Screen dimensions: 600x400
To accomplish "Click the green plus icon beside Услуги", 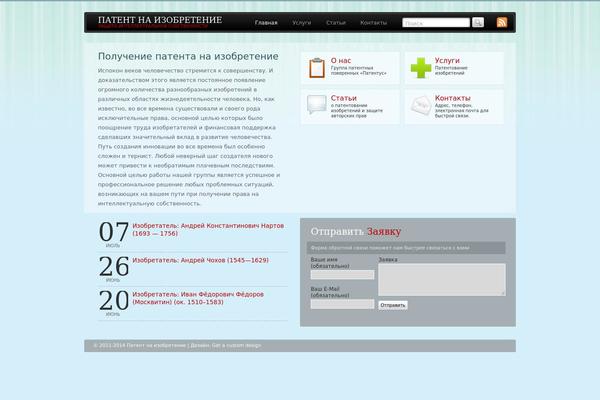I will (x=421, y=68).
